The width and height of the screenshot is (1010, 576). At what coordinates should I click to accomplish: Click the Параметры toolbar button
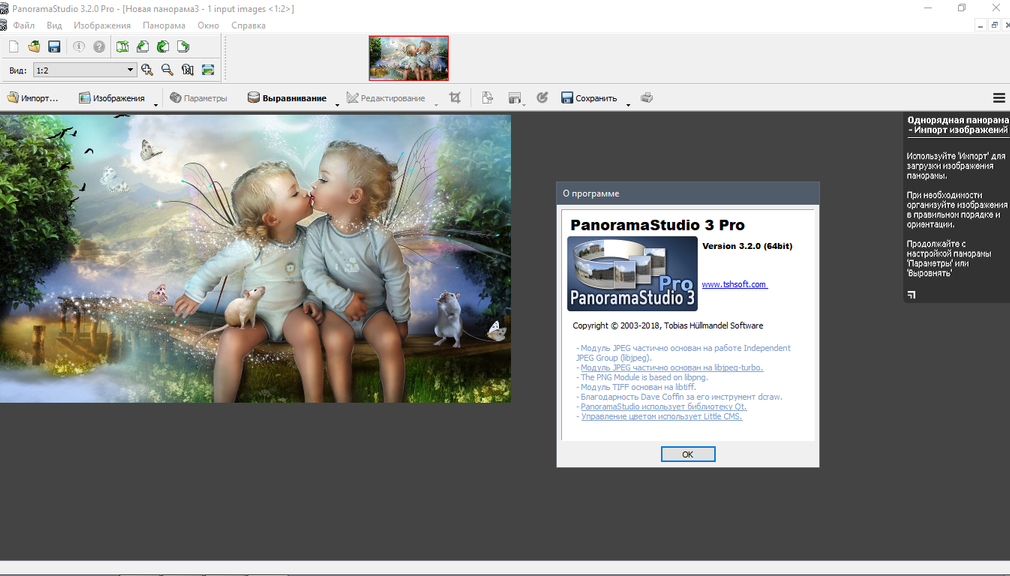(x=198, y=98)
